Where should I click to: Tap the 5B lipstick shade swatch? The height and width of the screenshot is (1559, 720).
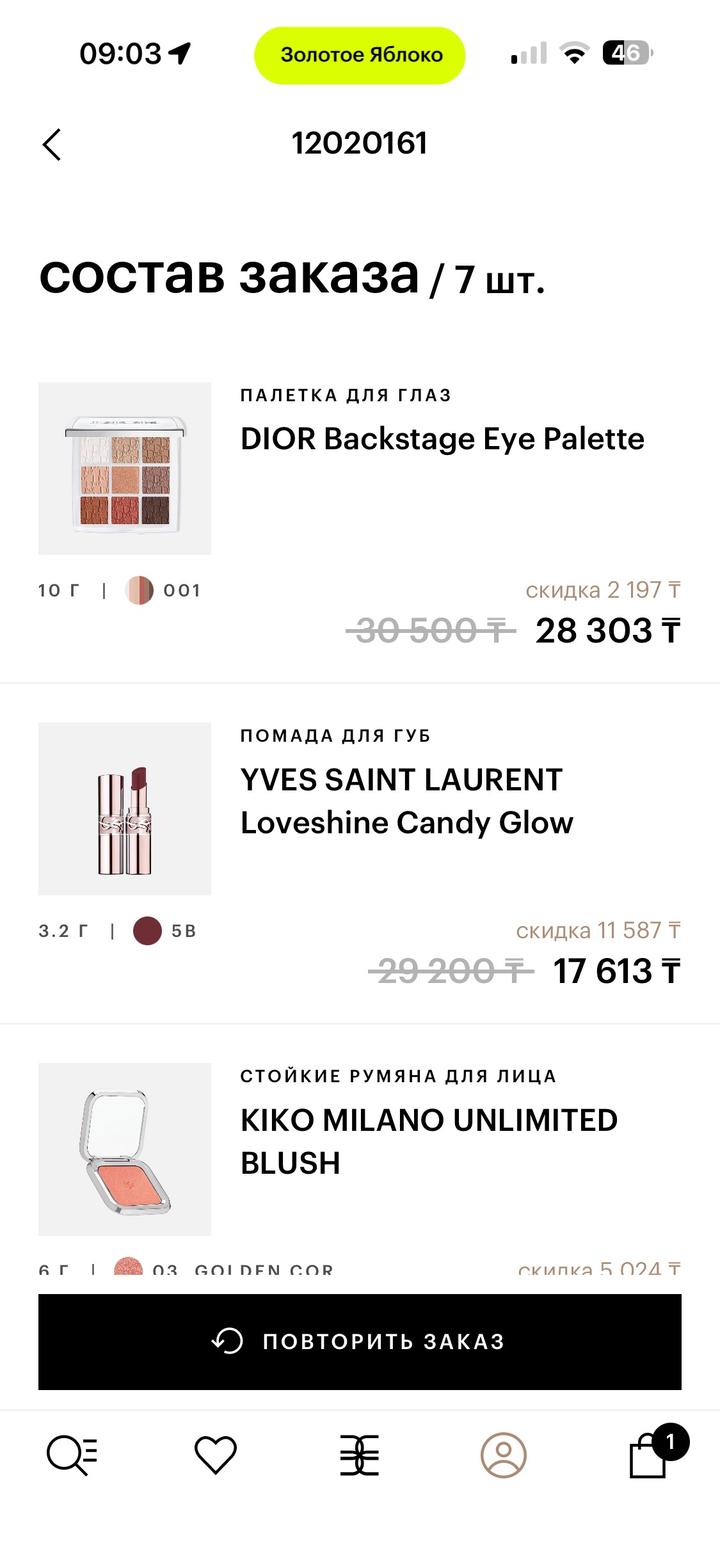coord(147,931)
